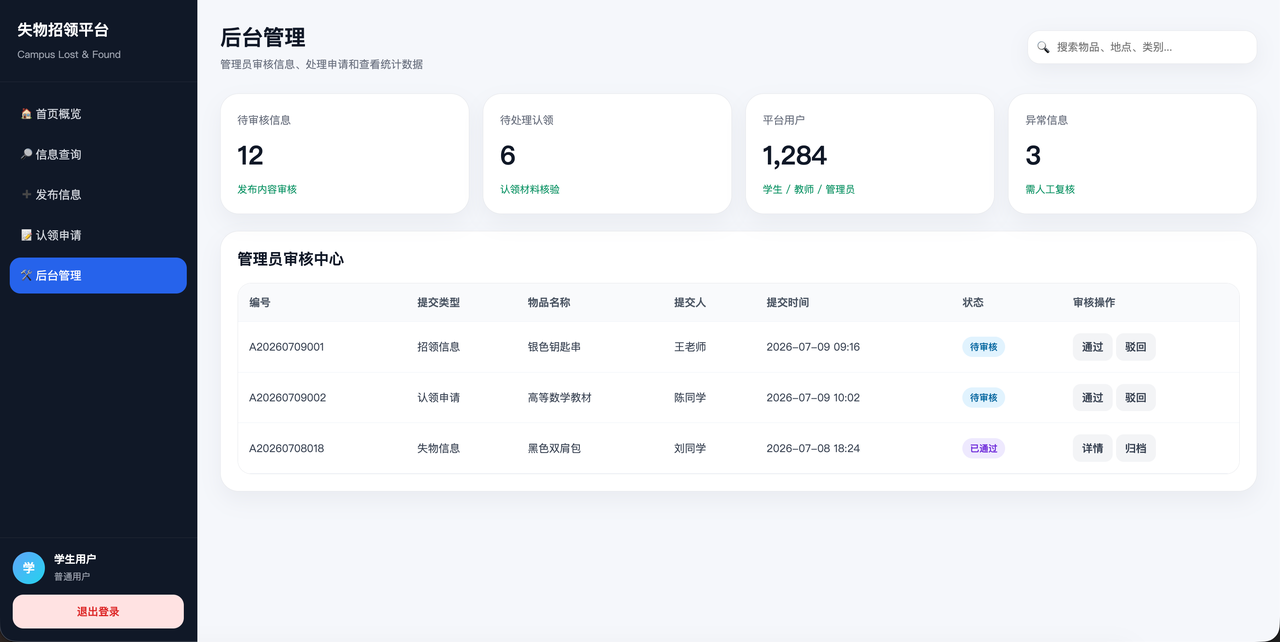Image resolution: width=1280 pixels, height=642 pixels.
Task: Click 通过 for the 银色钥匙串 row
Action: pyautogui.click(x=1092, y=347)
